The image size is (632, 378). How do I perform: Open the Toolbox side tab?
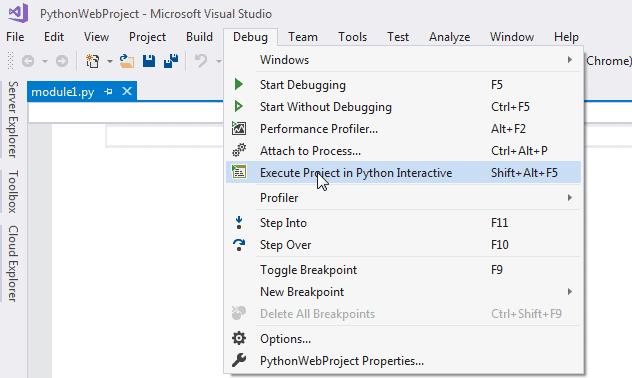[13, 191]
